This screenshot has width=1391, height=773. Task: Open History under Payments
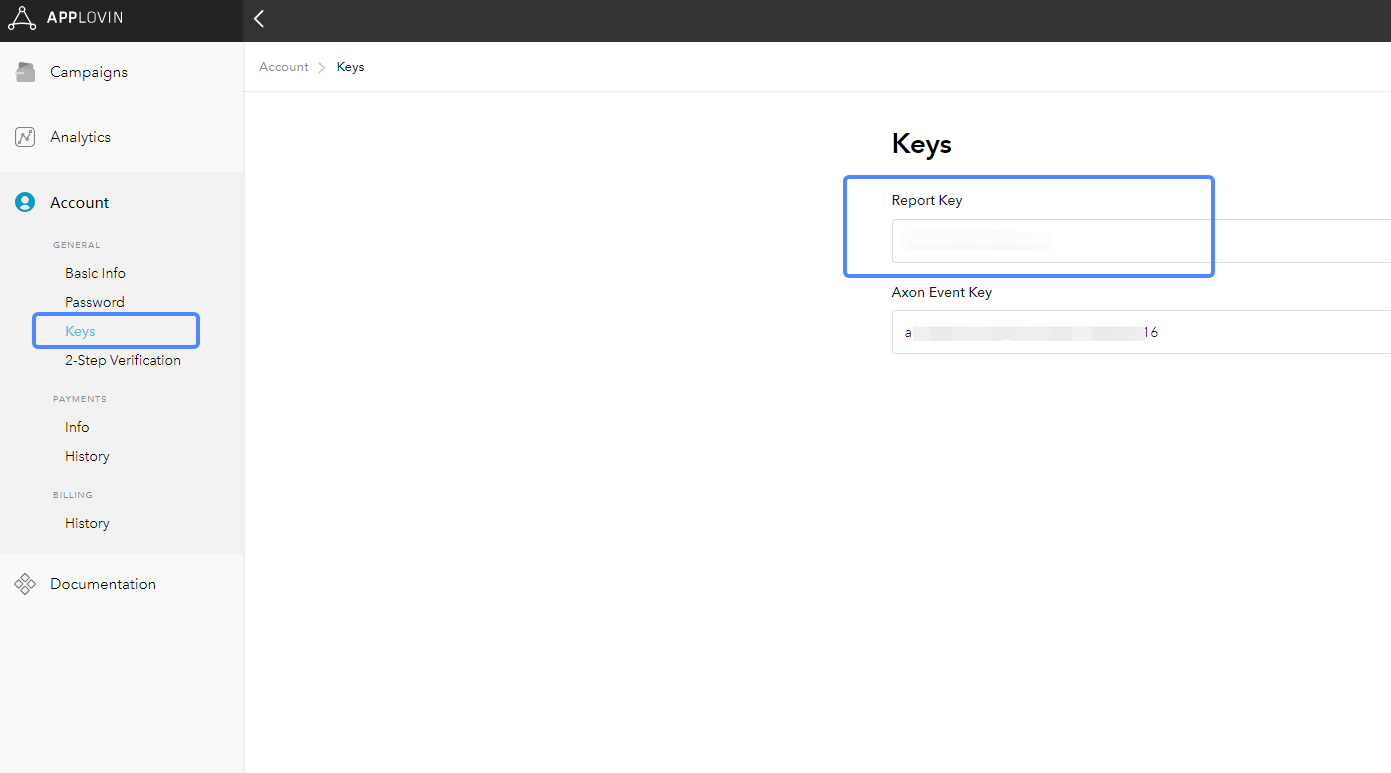tap(87, 455)
